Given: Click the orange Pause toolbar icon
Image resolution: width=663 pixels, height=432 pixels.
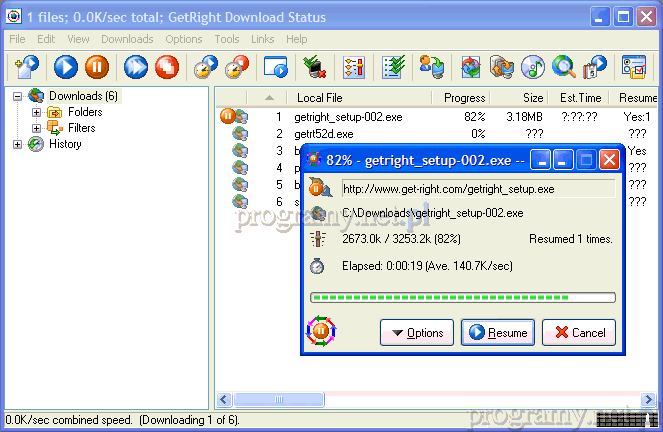Looking at the screenshot, I should click(97, 67).
